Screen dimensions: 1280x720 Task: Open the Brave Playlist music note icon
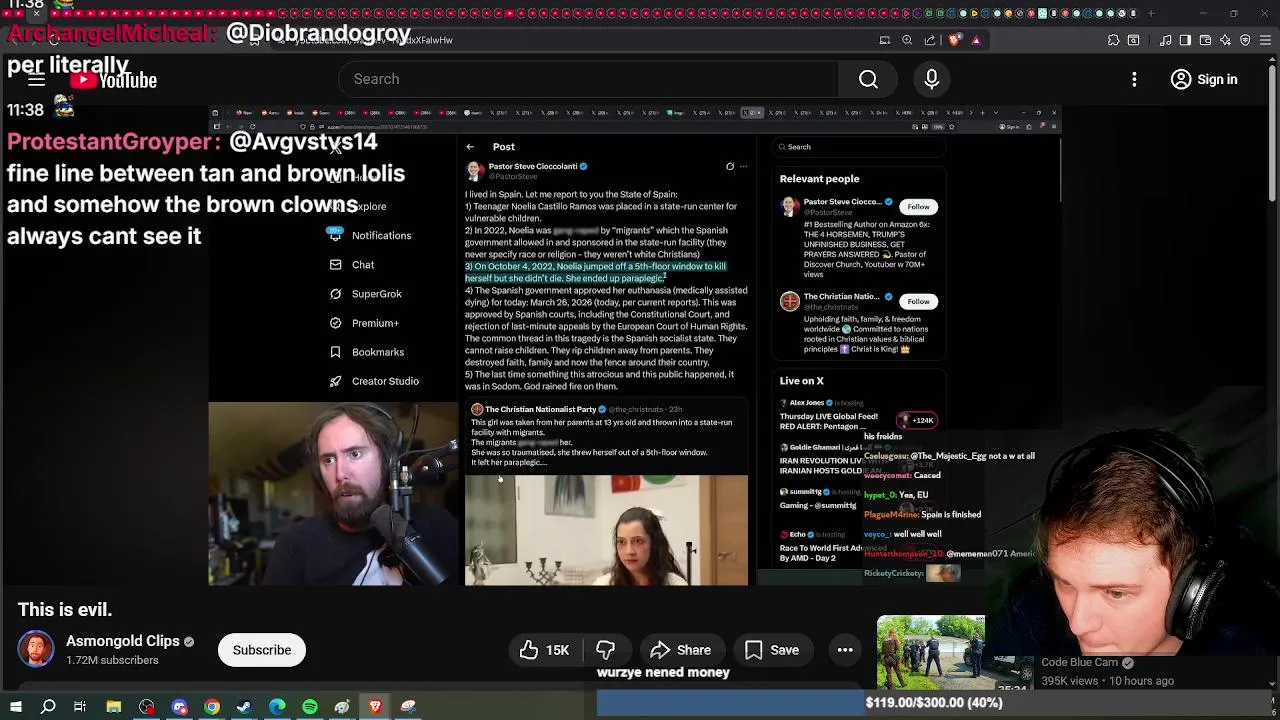[x=1166, y=40]
